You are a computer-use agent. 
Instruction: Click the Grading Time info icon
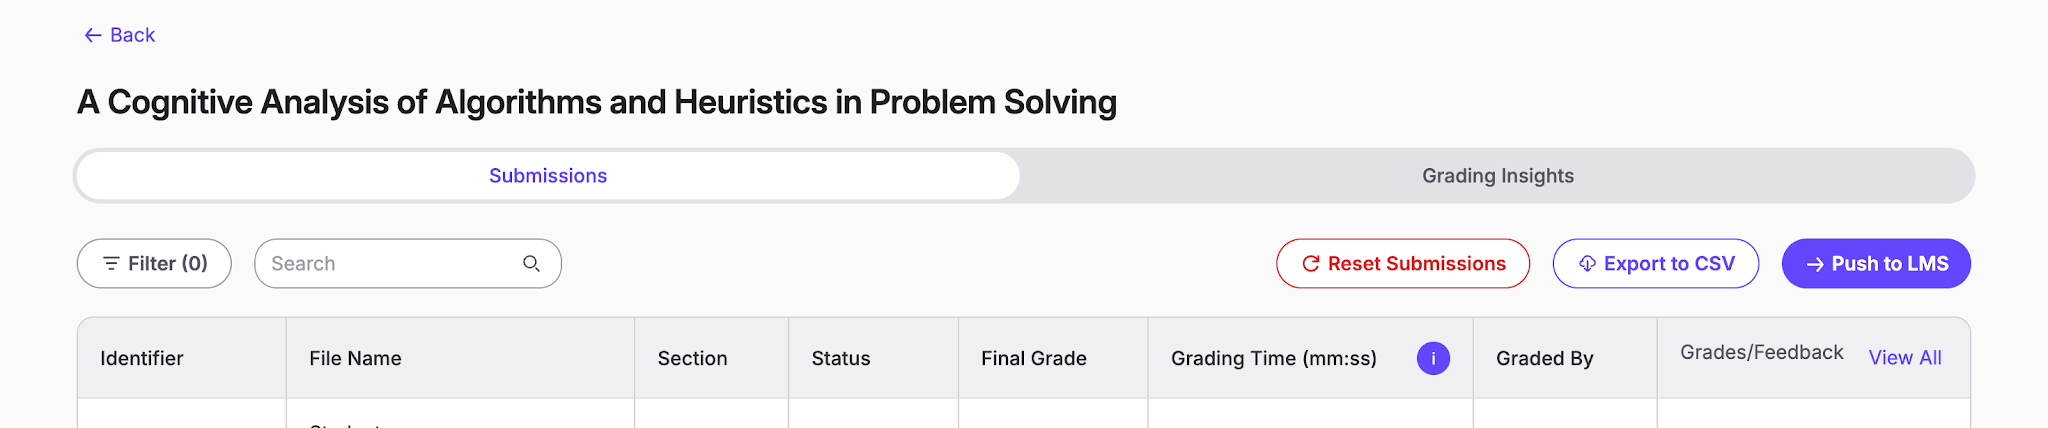(x=1433, y=358)
